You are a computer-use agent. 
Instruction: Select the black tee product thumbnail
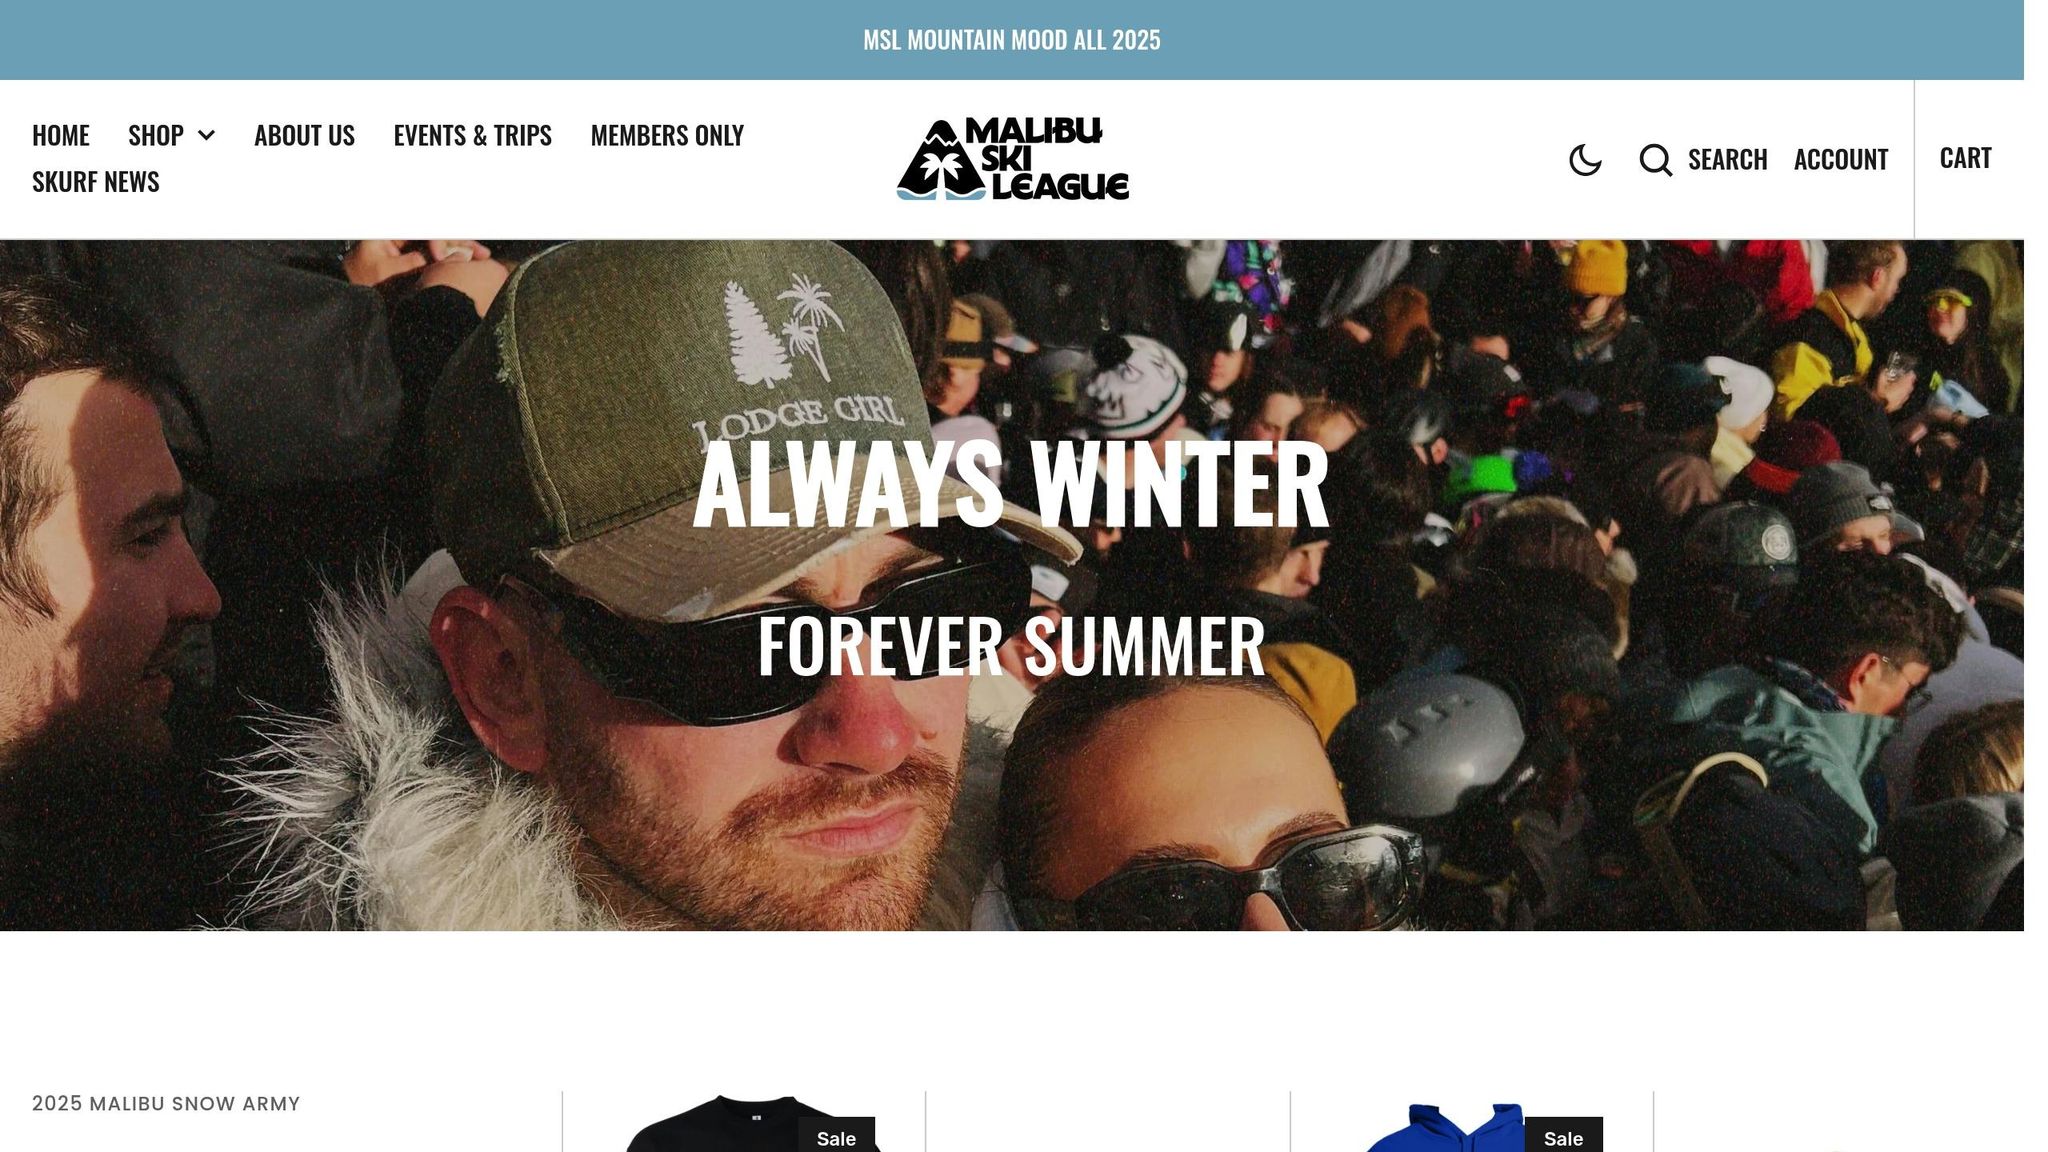pyautogui.click(x=744, y=1124)
